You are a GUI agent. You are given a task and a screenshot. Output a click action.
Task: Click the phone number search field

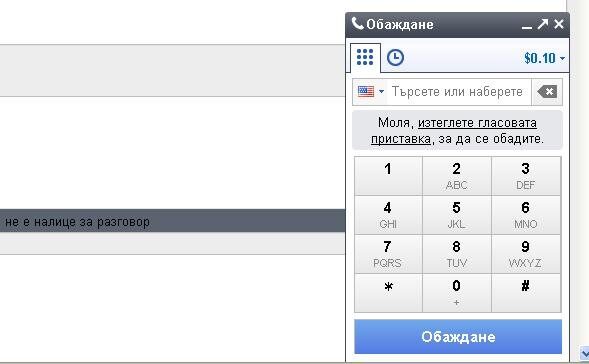coord(459,92)
